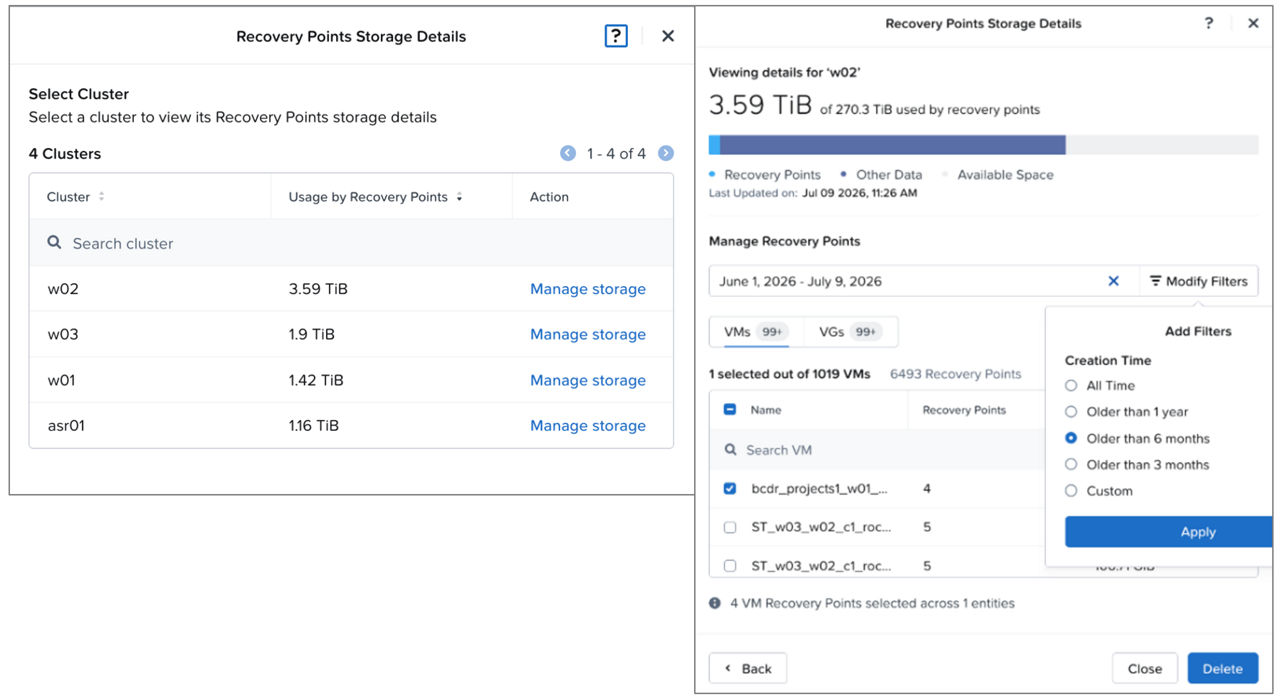
Task: Clear the date range filter
Action: click(x=1113, y=281)
